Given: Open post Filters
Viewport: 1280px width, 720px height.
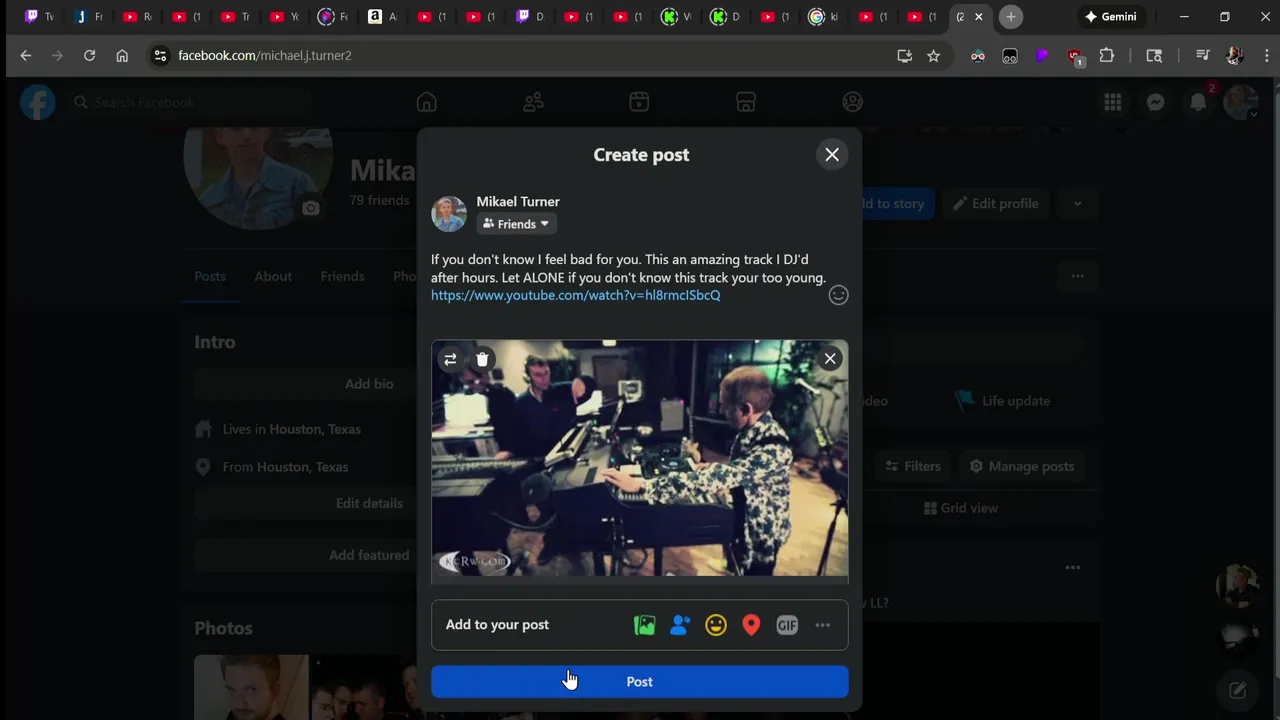Looking at the screenshot, I should coord(912,466).
